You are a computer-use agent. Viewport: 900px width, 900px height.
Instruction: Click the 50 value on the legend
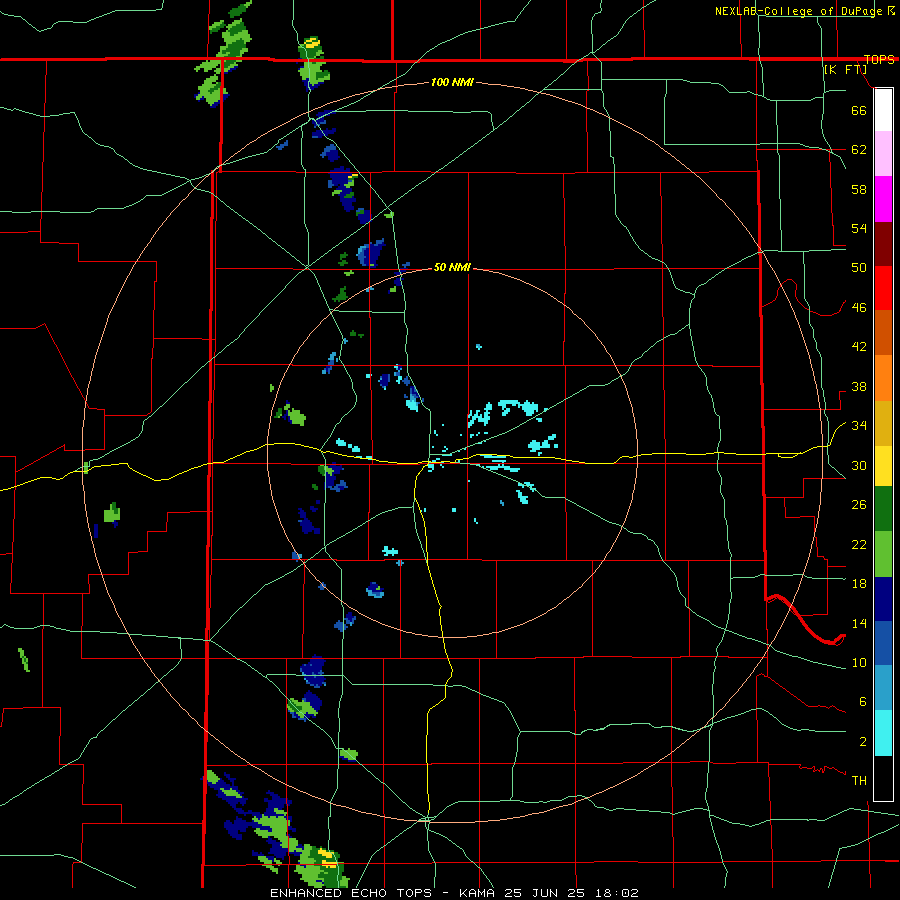pos(859,267)
